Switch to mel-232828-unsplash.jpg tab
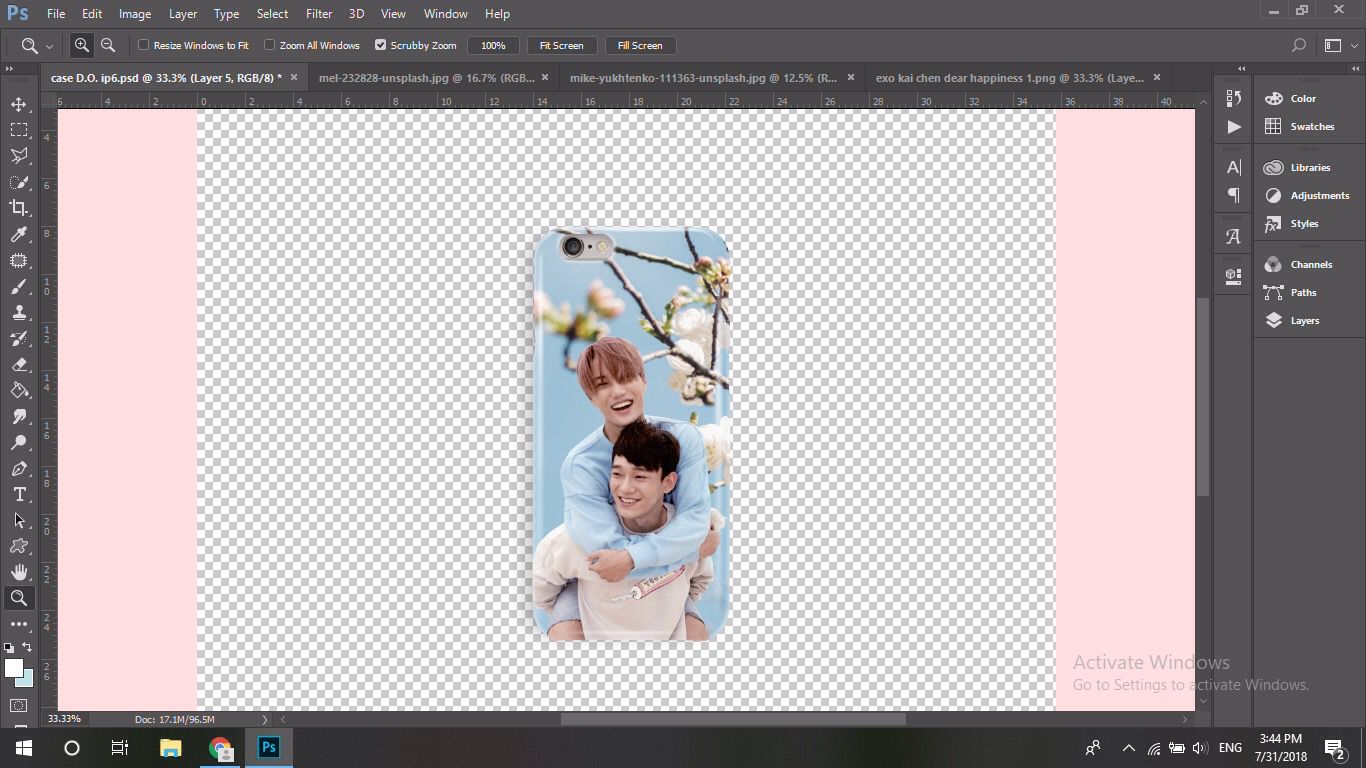Viewport: 1366px width, 768px height. click(x=427, y=77)
